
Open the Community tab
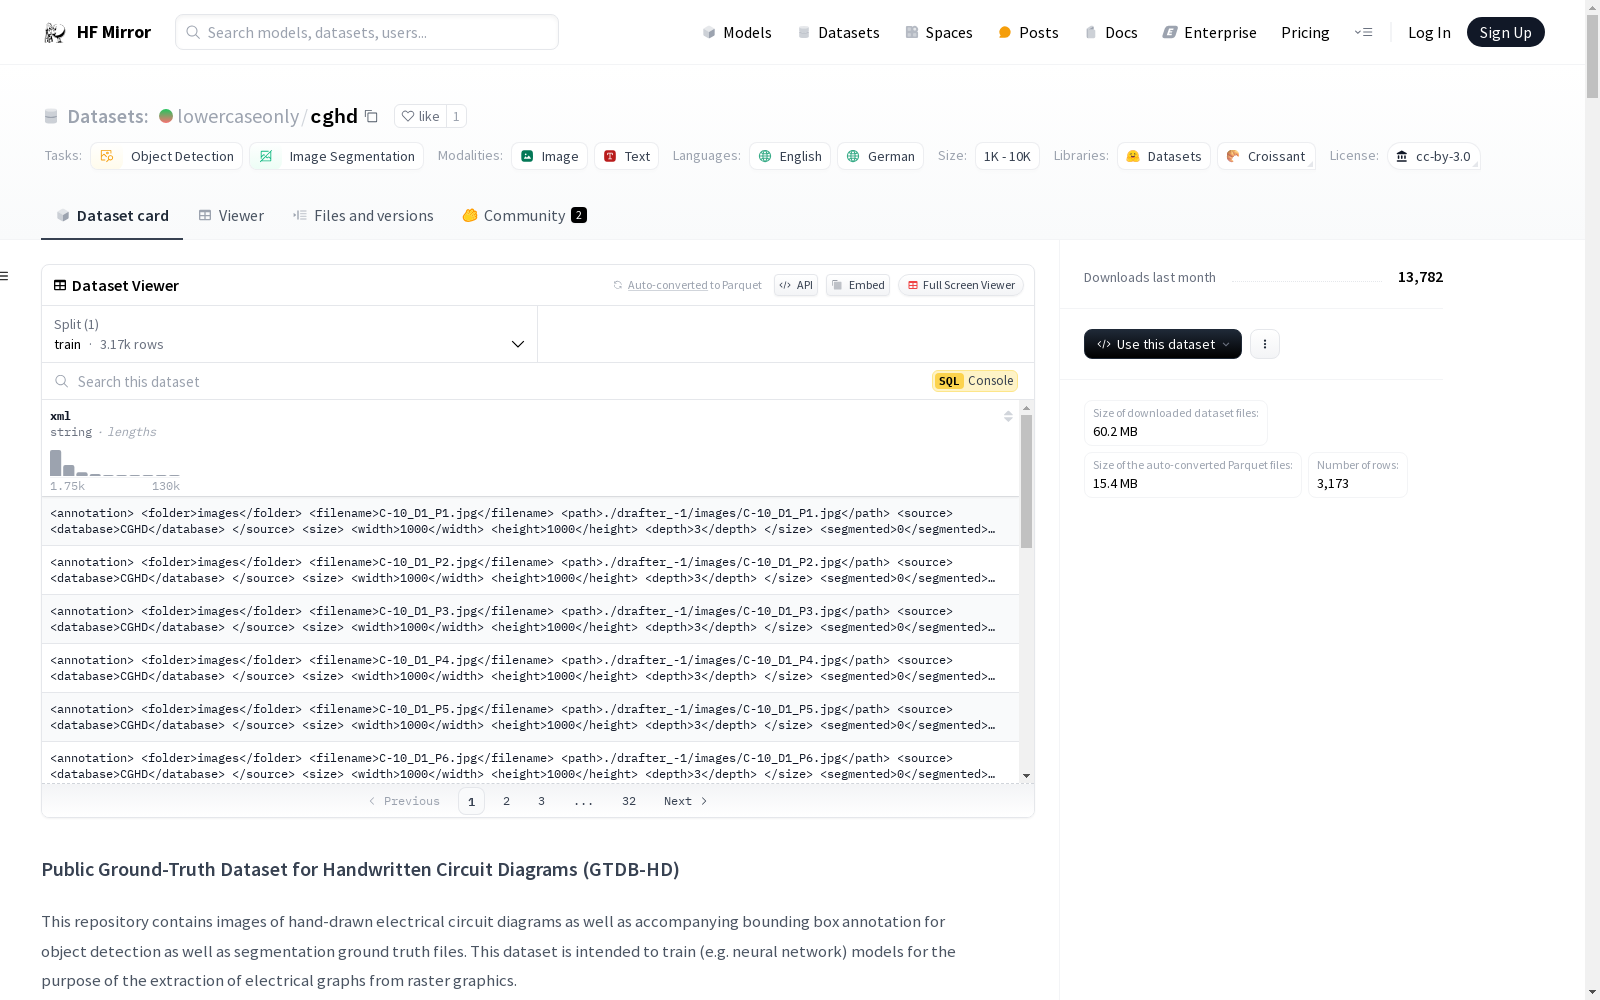tap(525, 215)
